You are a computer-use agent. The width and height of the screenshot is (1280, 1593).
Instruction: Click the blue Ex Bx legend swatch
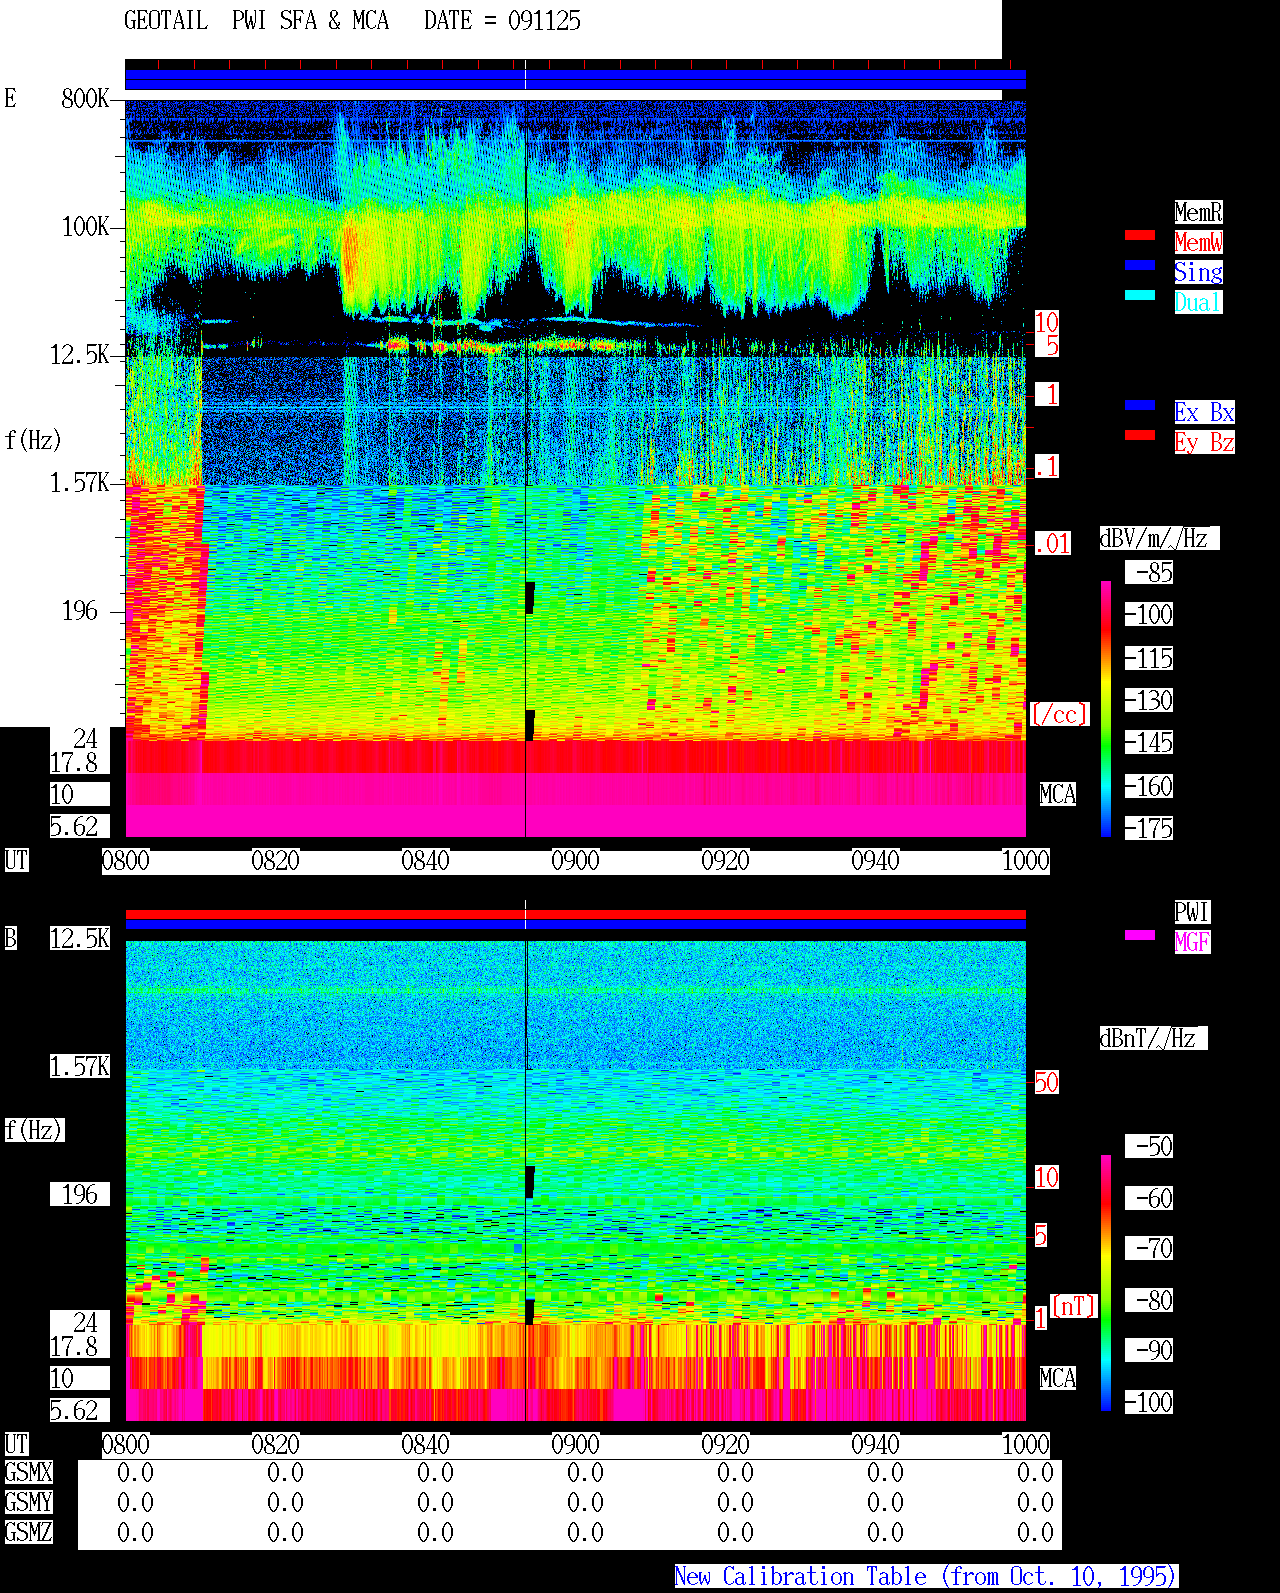[1140, 405]
